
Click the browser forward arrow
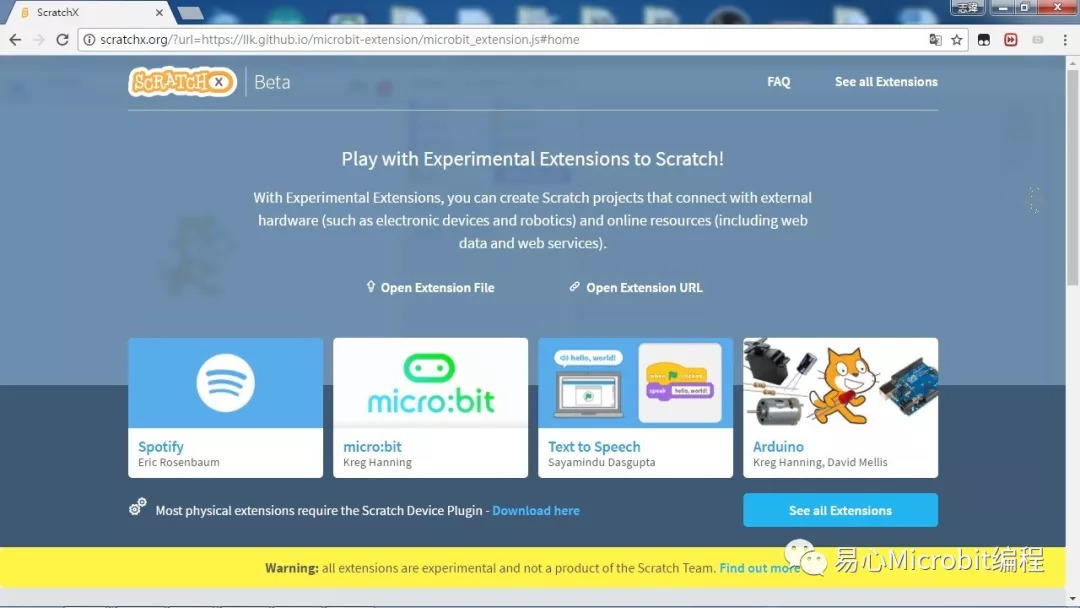click(39, 40)
